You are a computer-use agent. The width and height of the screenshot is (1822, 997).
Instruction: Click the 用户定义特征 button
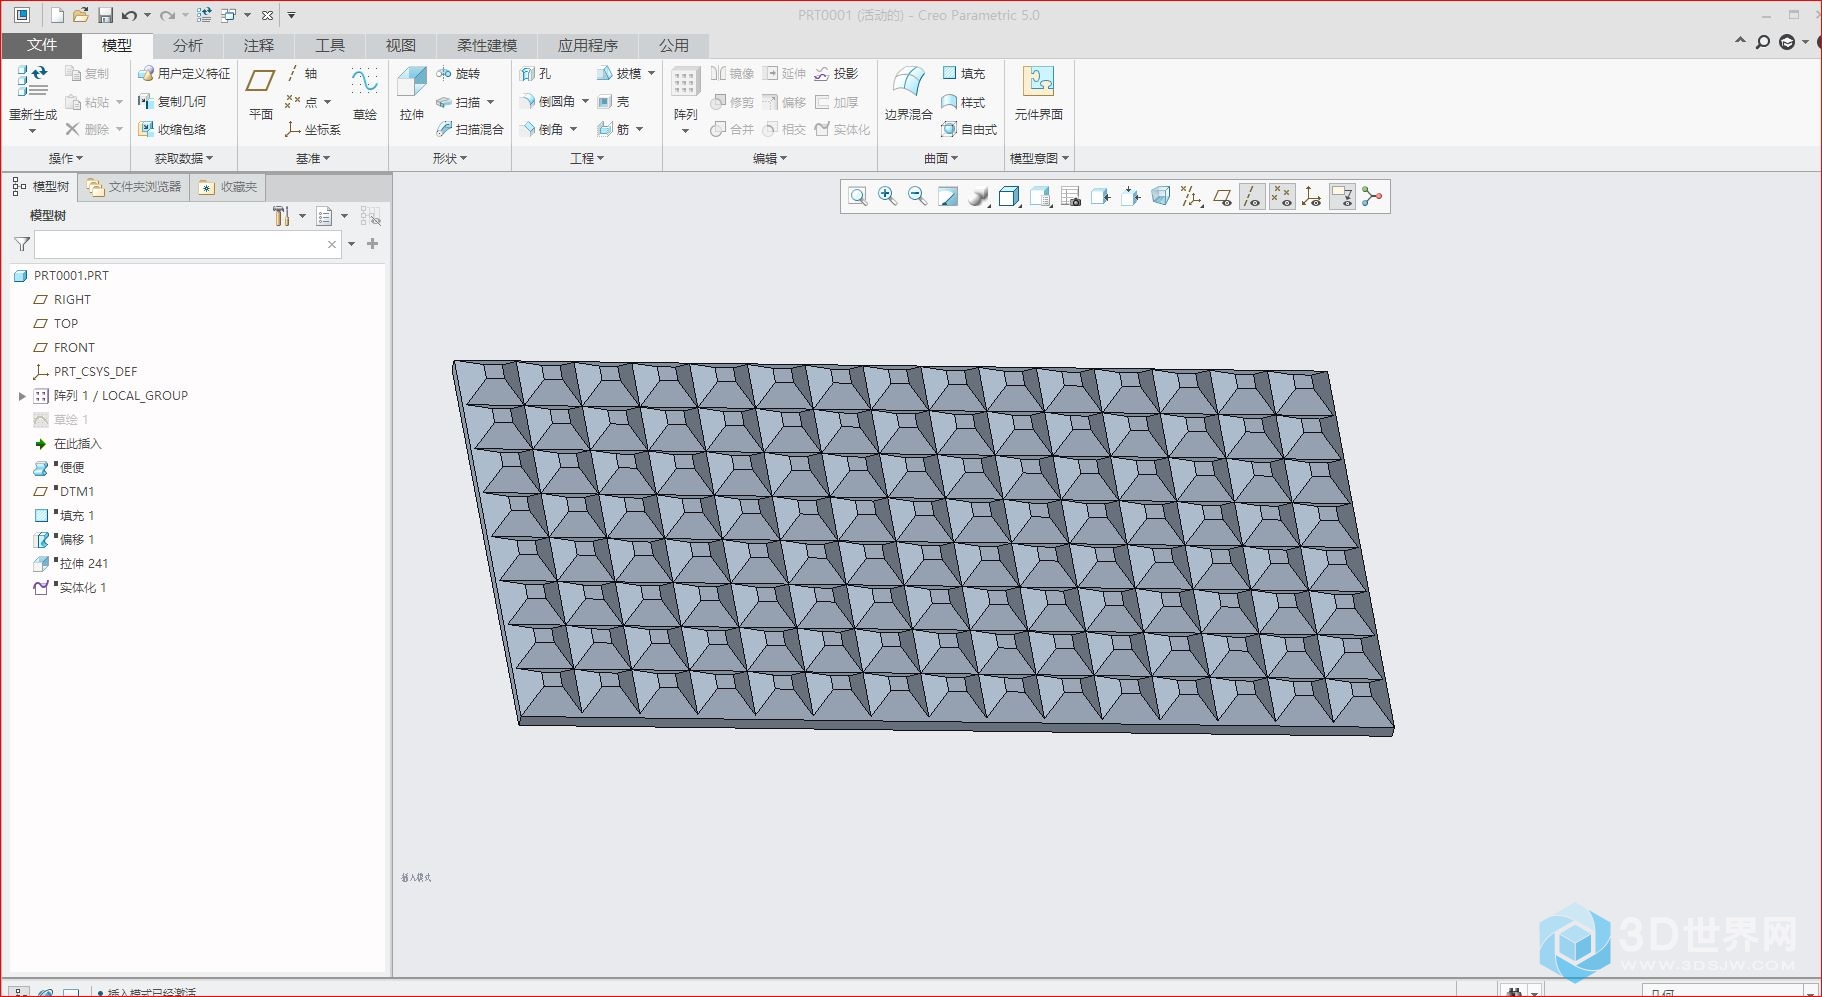pyautogui.click(x=185, y=73)
